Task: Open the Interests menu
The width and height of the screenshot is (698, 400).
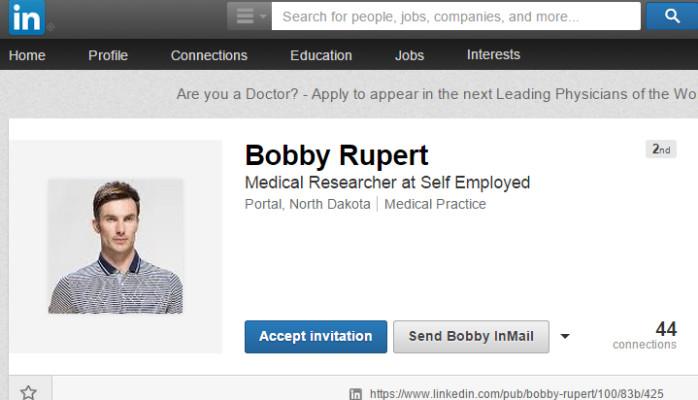Action: tap(493, 55)
